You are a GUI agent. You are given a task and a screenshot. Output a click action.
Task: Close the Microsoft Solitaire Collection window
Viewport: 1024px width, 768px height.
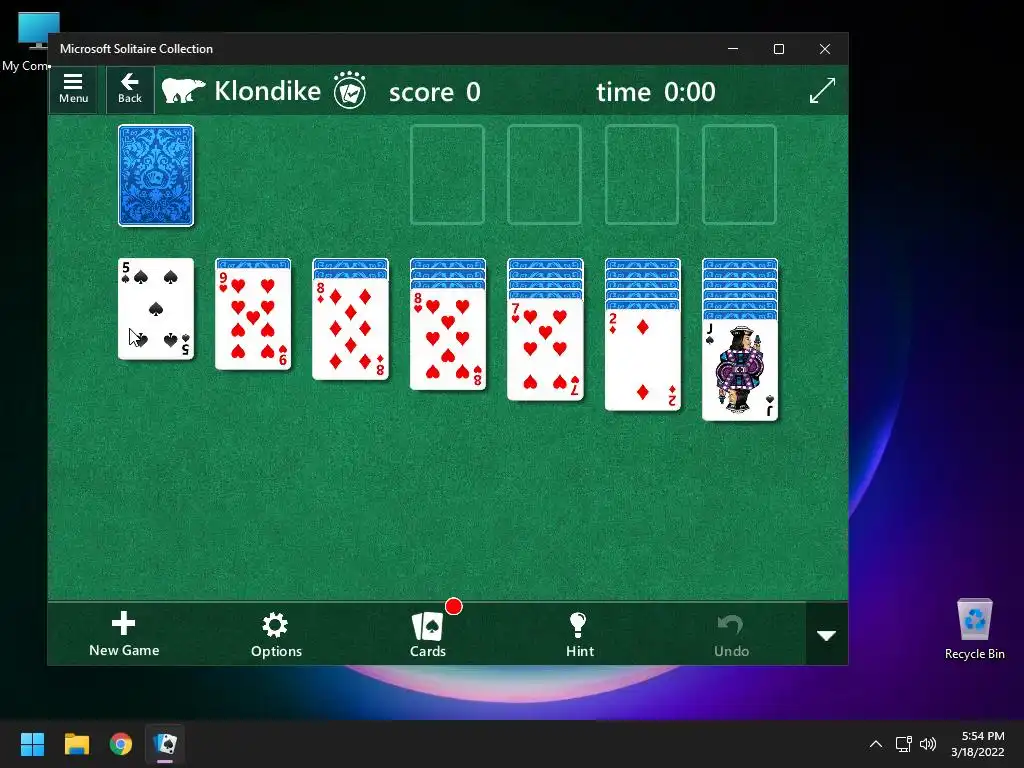click(825, 49)
